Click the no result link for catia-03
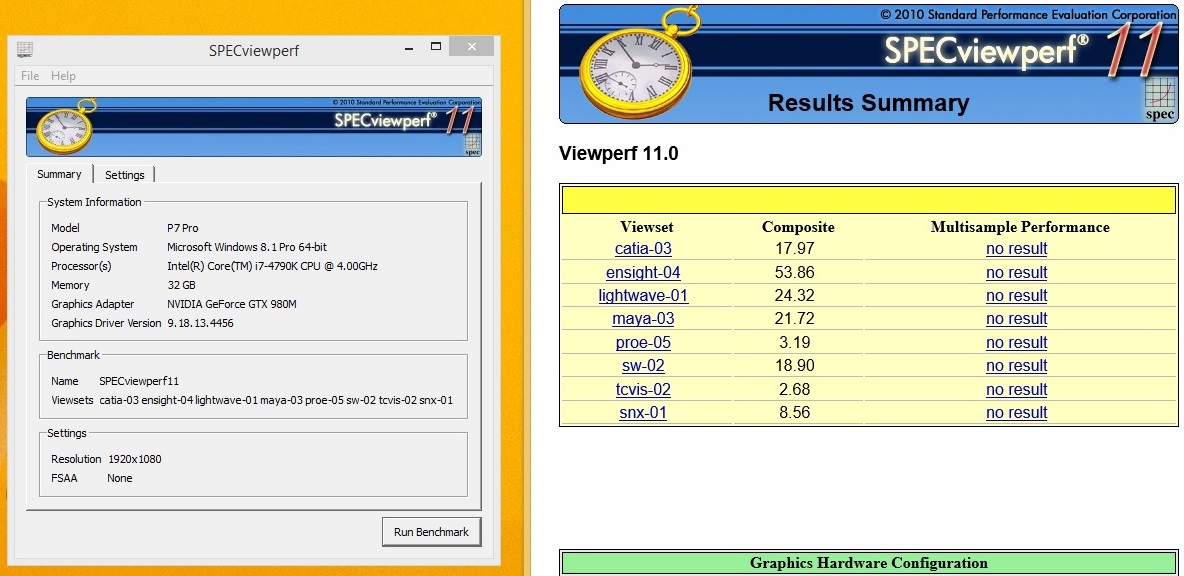Viewport: 1184px width, 576px height. [x=1016, y=249]
